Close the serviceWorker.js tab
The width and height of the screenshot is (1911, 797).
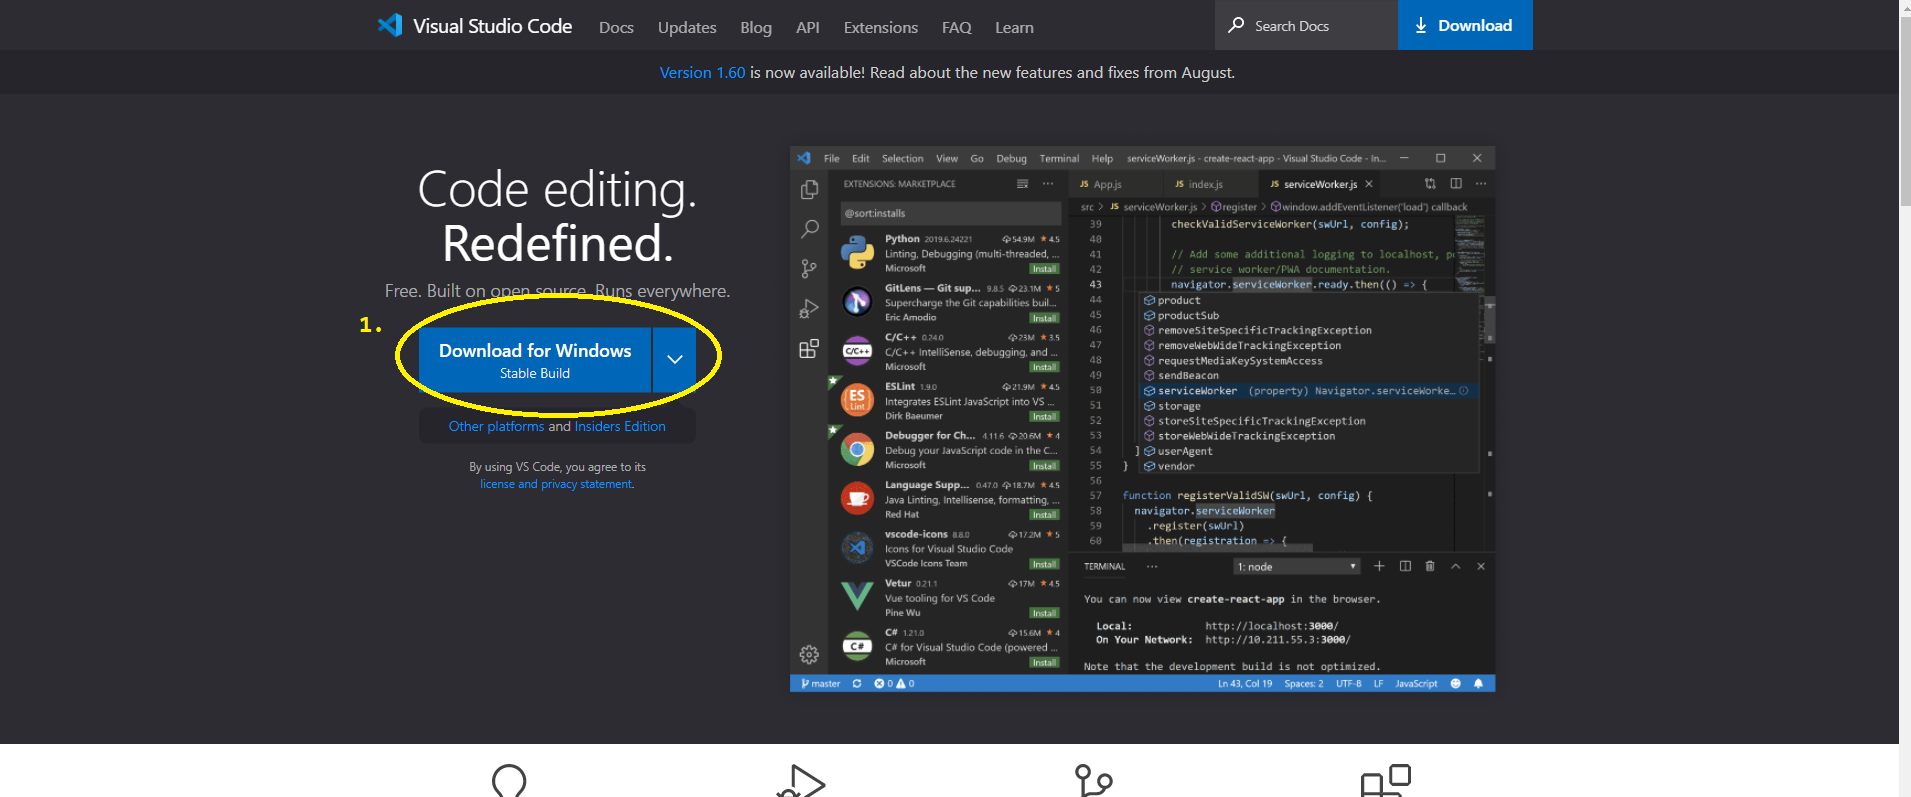pos(1369,184)
